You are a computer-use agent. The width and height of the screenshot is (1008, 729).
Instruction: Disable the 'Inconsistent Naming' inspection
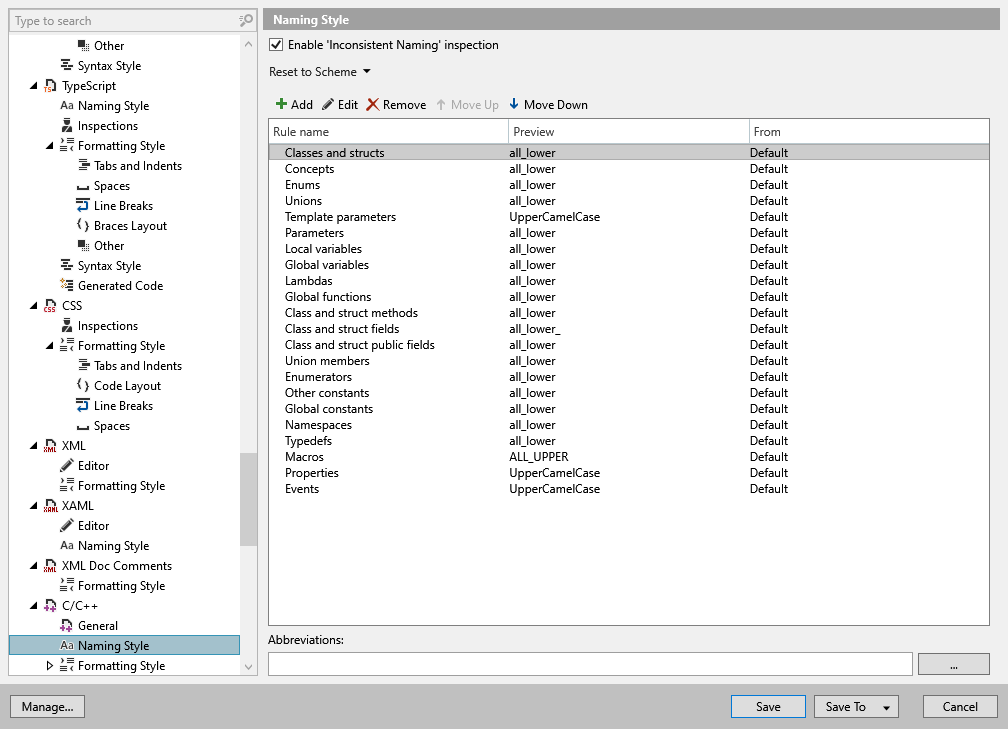point(276,44)
